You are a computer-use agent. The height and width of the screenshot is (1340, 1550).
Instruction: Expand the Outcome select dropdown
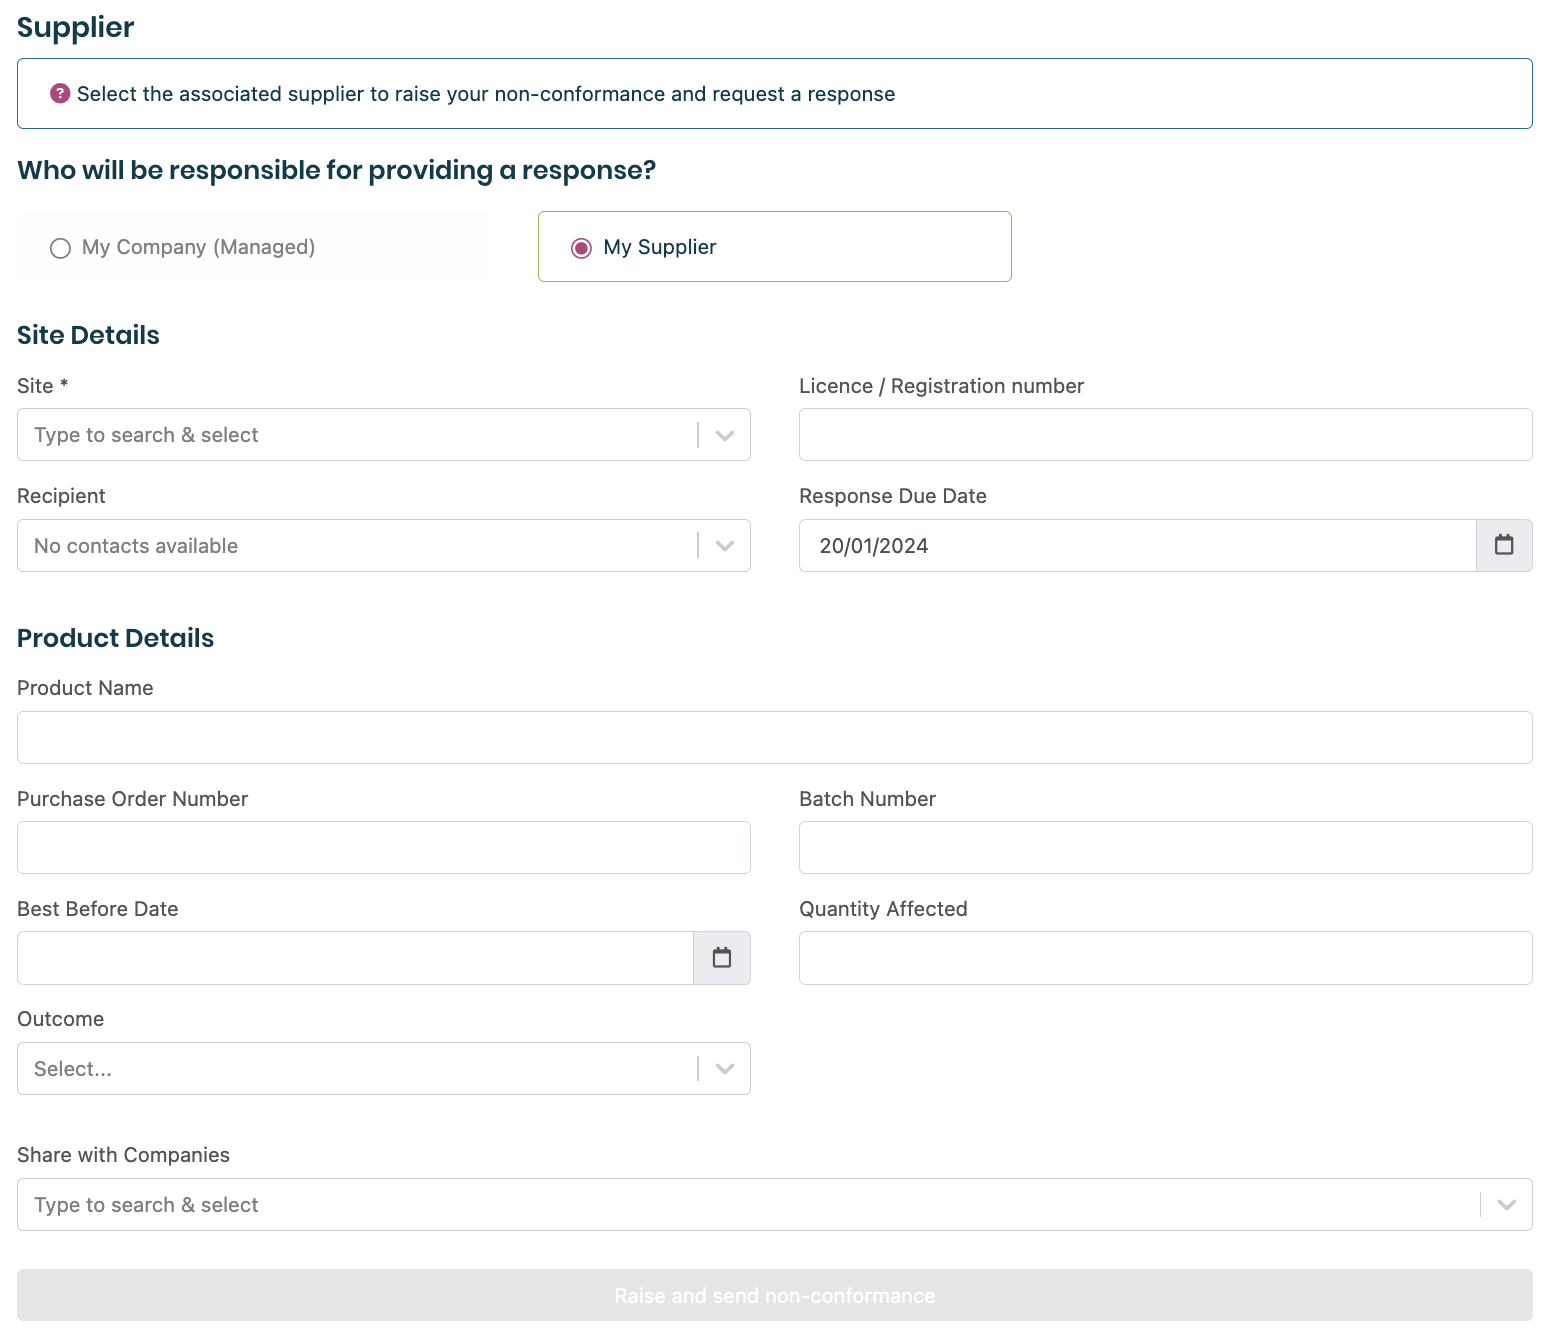[x=725, y=1069]
